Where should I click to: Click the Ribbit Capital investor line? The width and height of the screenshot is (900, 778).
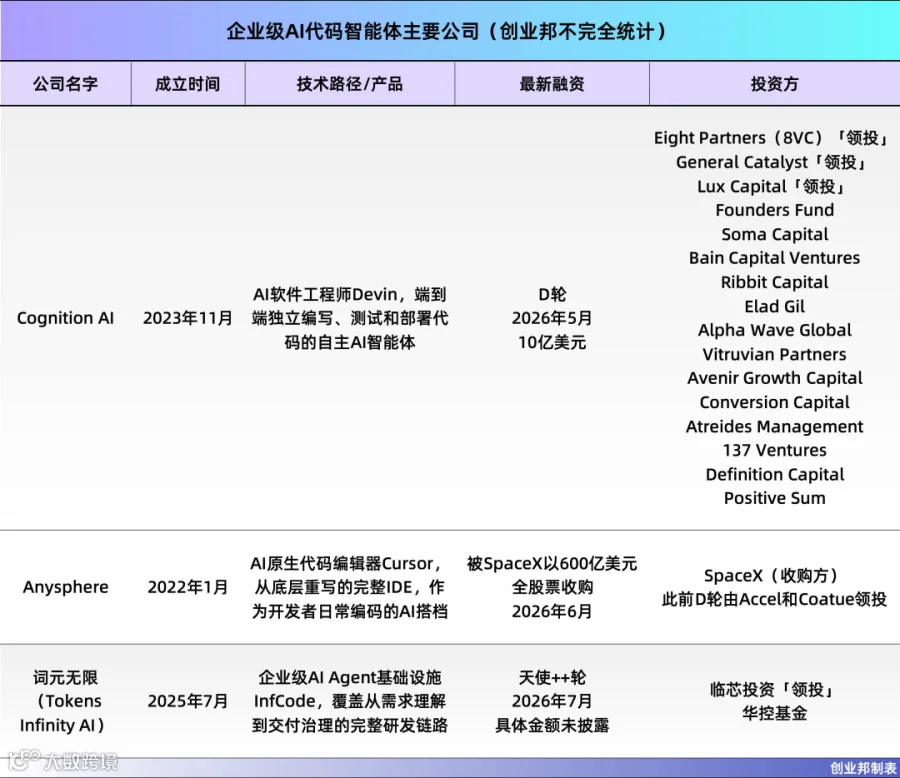(774, 282)
